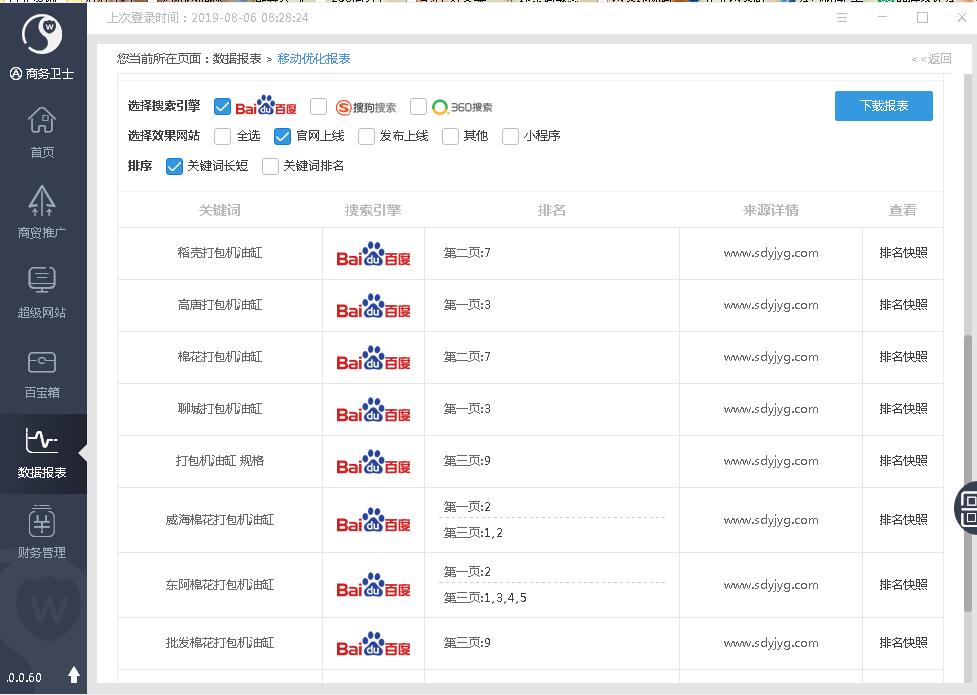
Task: Open 超级网站 website icon in sidebar
Action: point(42,291)
